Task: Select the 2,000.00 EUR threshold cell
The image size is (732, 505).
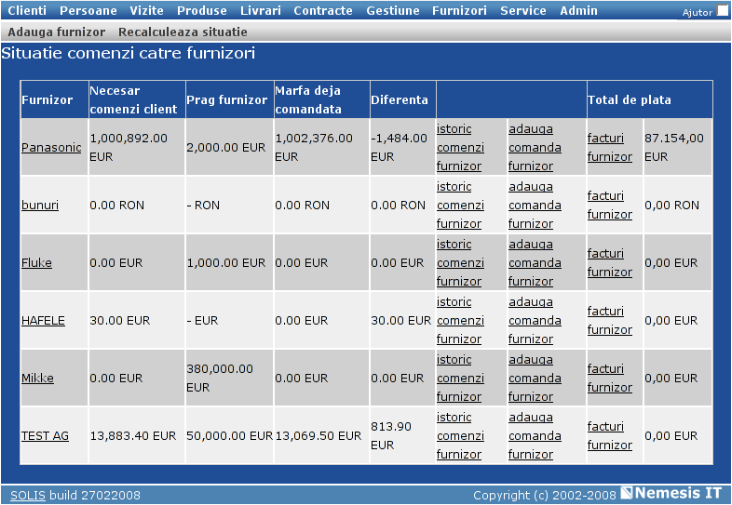Action: point(229,147)
